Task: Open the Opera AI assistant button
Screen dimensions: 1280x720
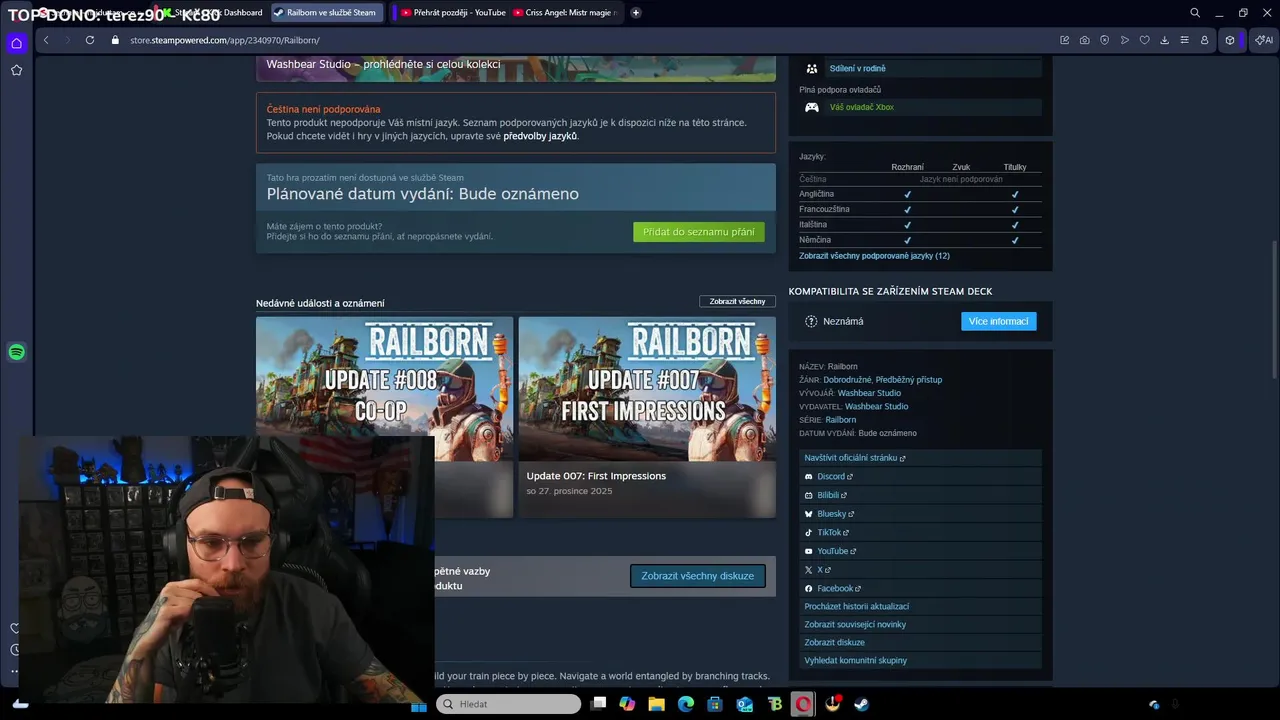Action: (x=1262, y=40)
